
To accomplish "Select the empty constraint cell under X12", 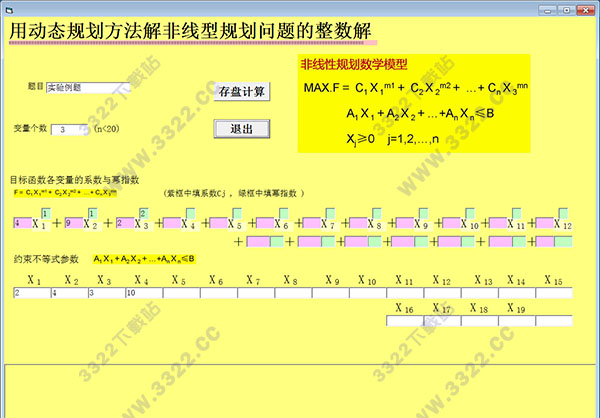I will tap(443, 293).
